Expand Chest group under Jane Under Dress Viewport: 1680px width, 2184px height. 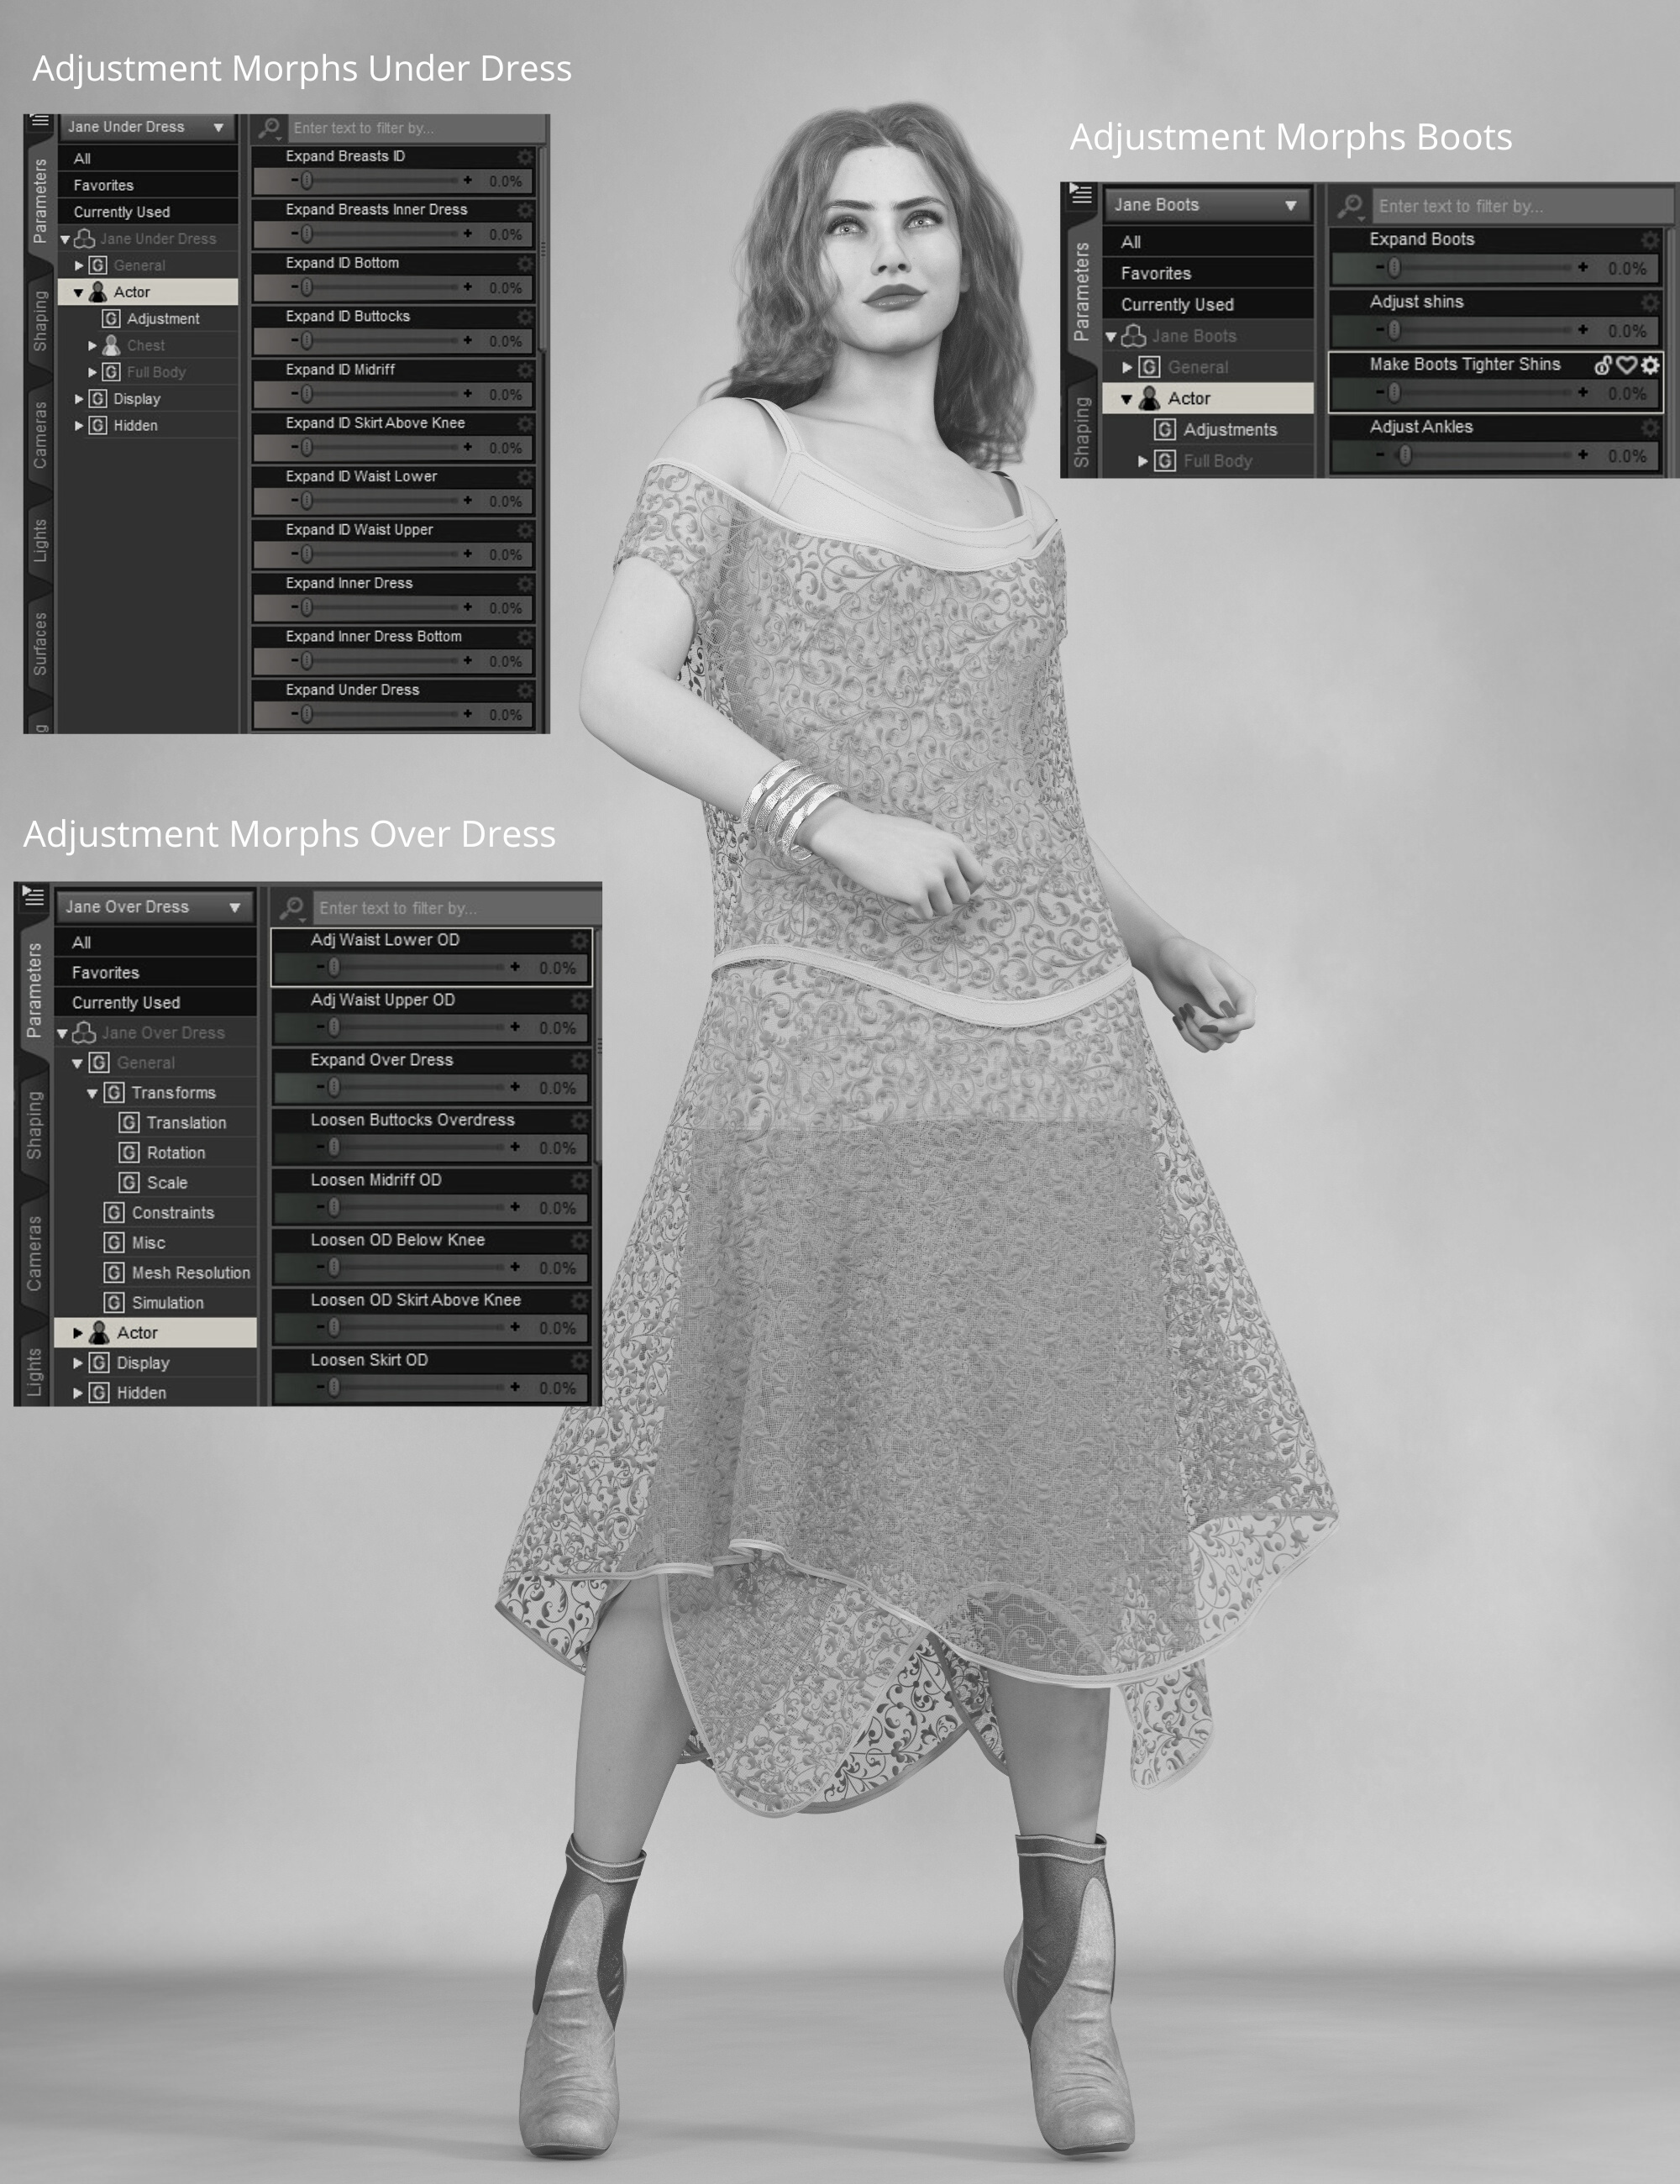tap(93, 346)
